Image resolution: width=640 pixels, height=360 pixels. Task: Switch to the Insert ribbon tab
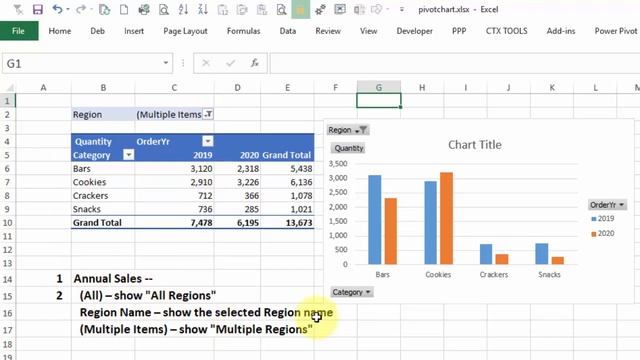[134, 31]
